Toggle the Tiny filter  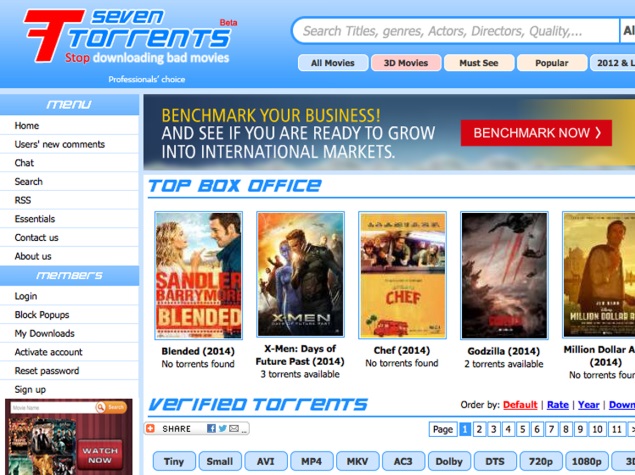click(x=174, y=461)
